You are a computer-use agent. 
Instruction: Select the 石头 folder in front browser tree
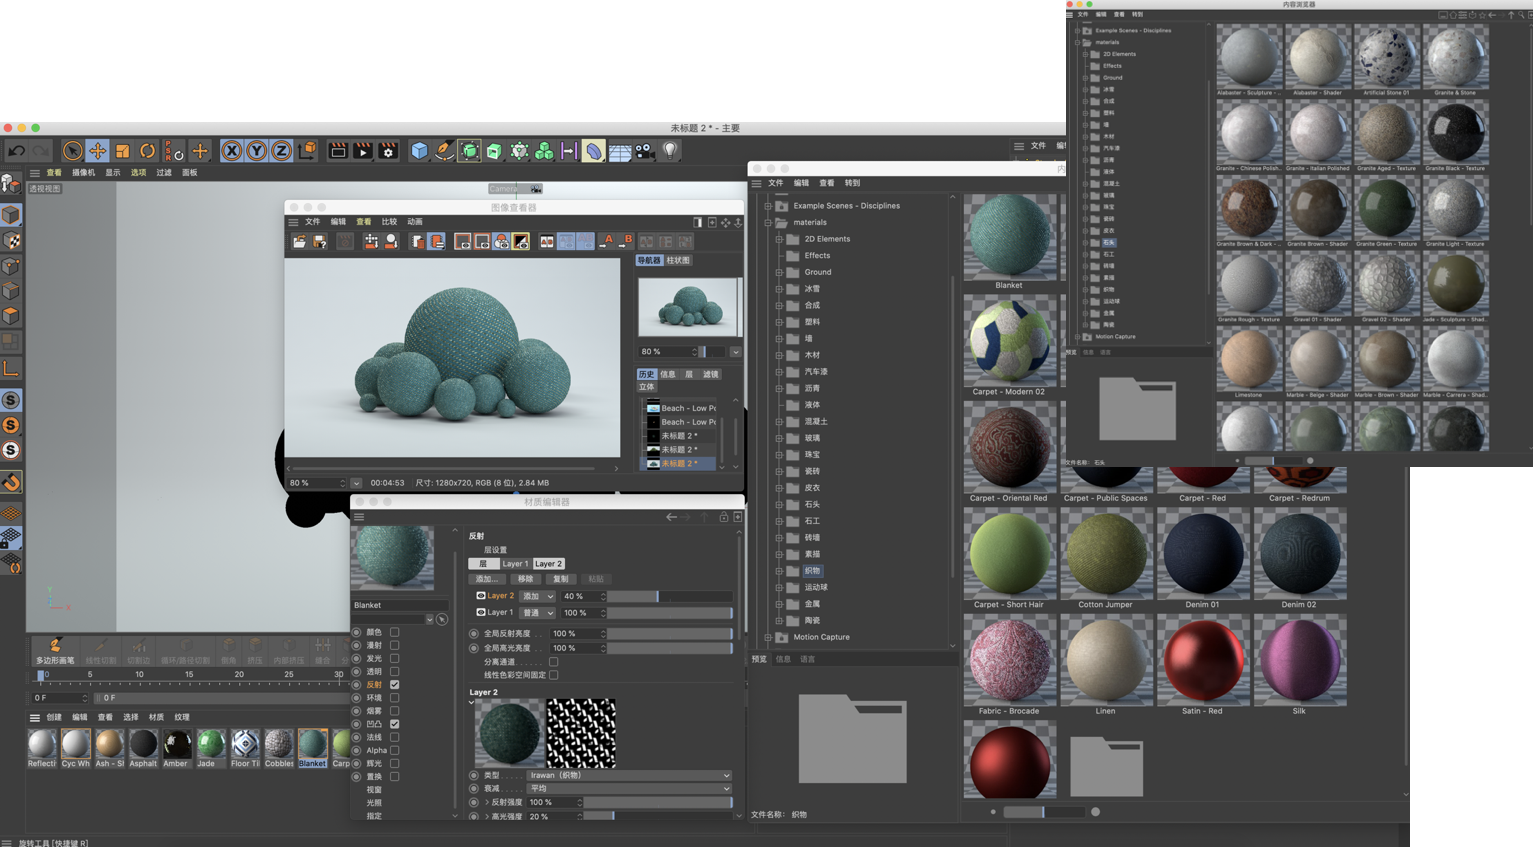pos(812,504)
